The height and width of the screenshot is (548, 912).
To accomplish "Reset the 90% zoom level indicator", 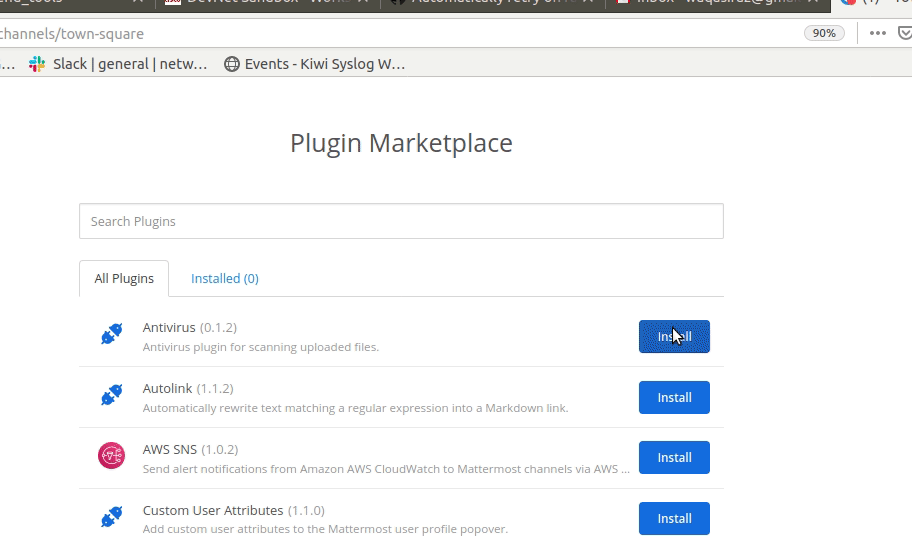I will point(824,33).
